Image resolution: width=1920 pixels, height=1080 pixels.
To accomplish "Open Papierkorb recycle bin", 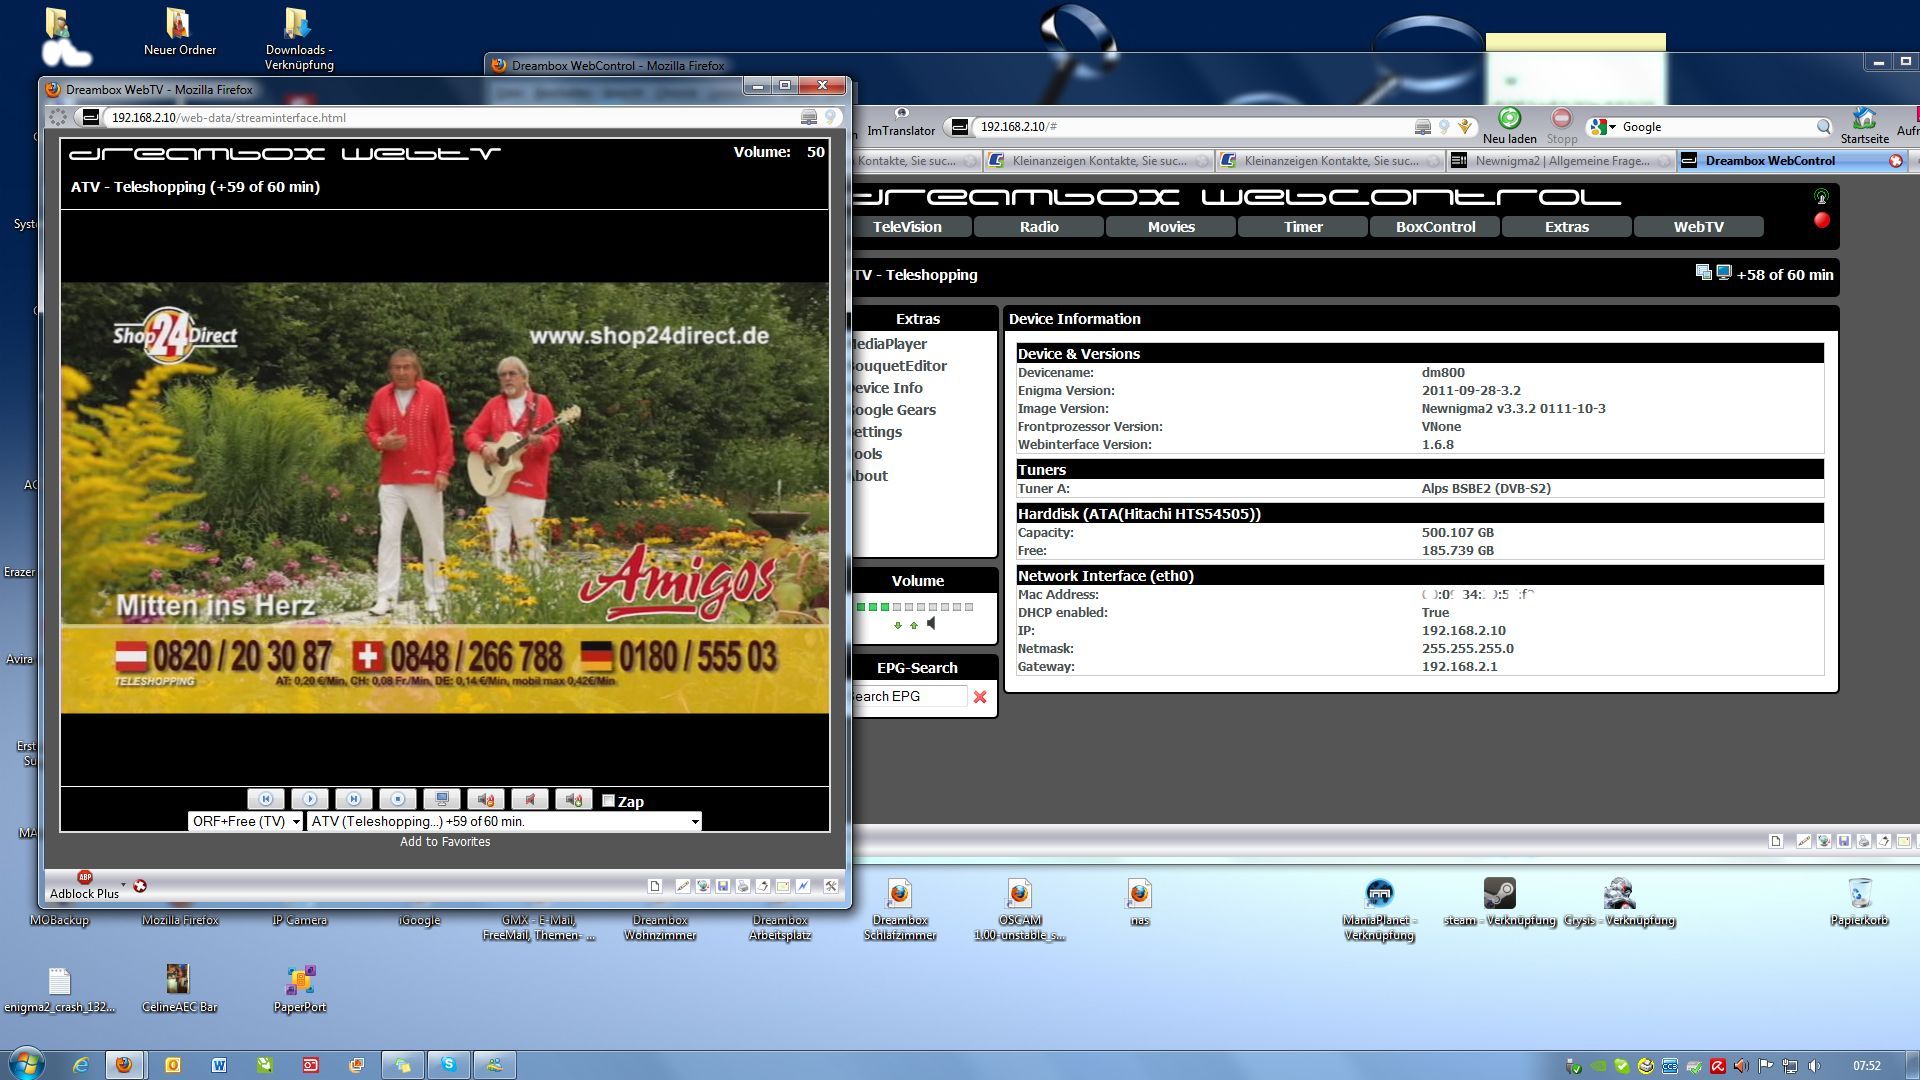I will tap(1859, 902).
